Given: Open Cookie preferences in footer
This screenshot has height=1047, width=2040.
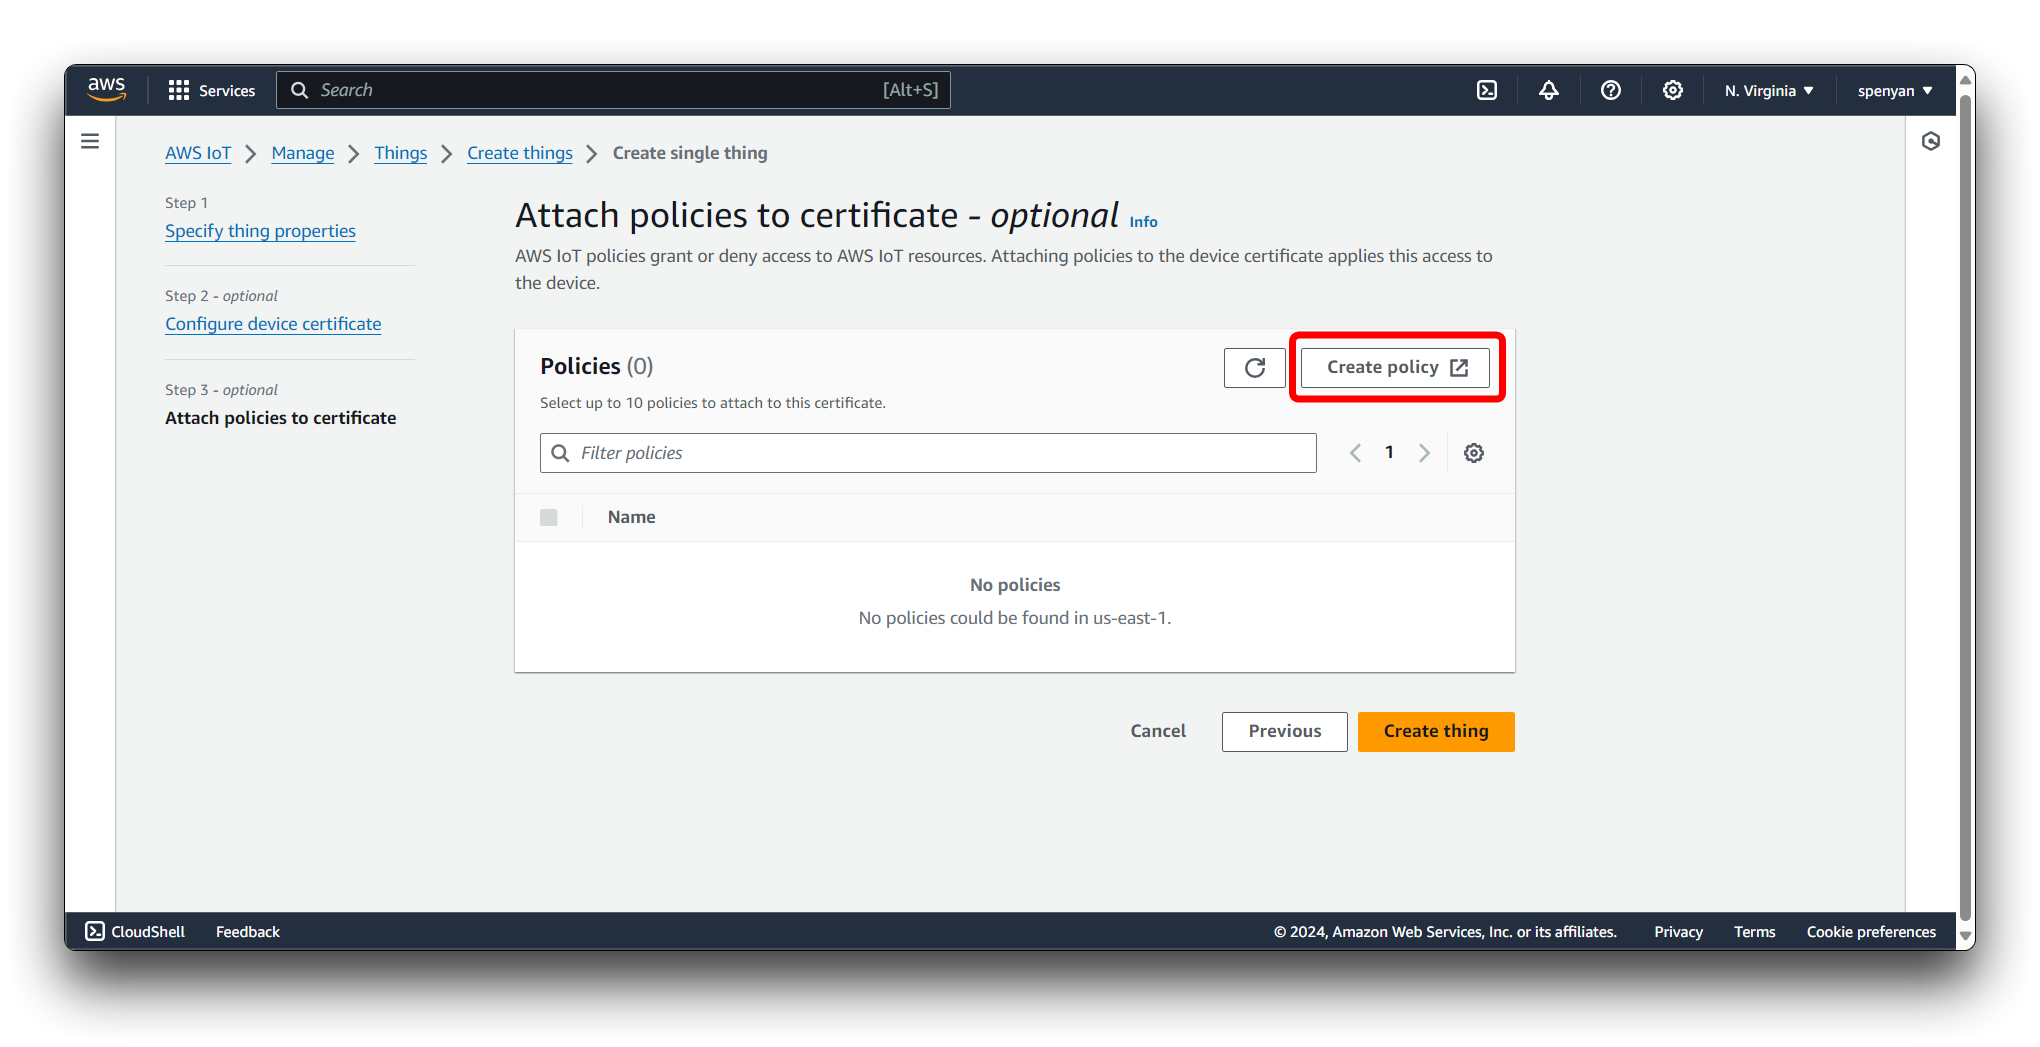Looking at the screenshot, I should pos(1871,931).
